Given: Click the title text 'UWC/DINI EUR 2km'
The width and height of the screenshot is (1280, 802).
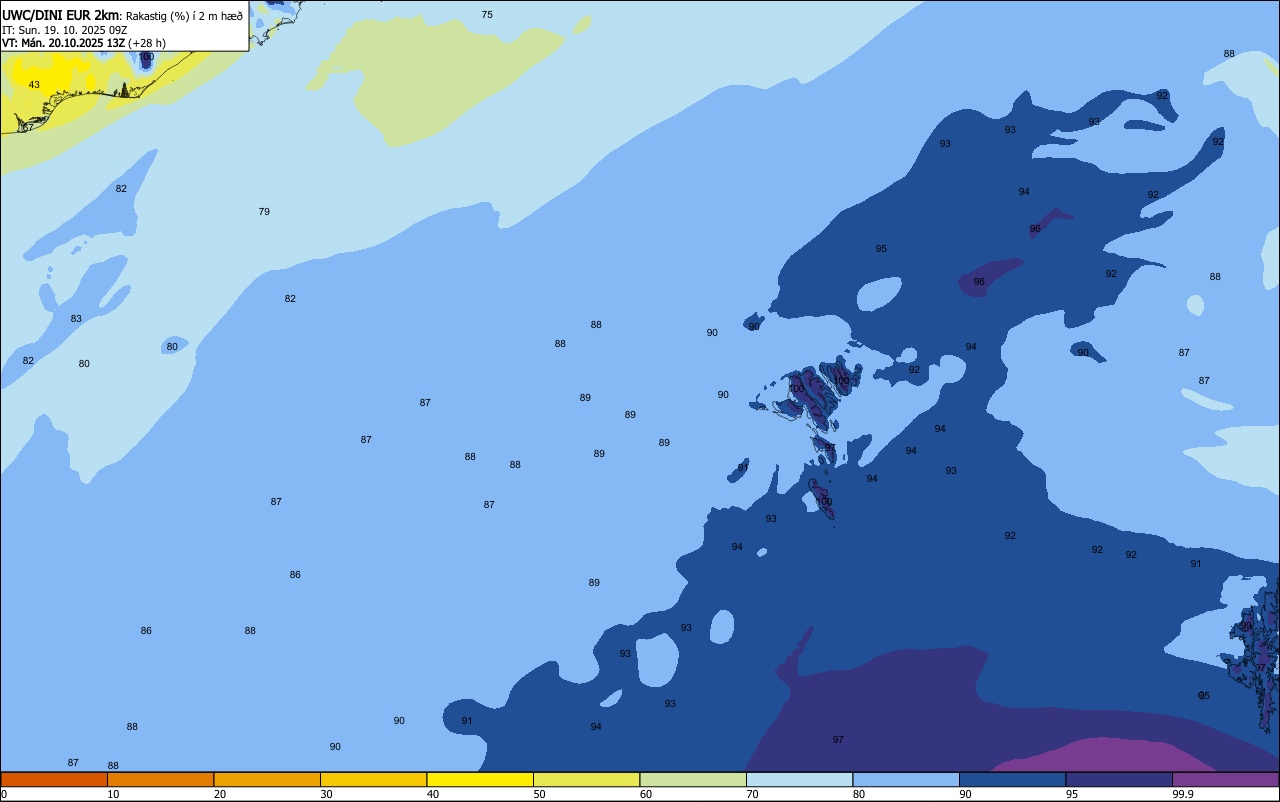Looking at the screenshot, I should pyautogui.click(x=60, y=15).
